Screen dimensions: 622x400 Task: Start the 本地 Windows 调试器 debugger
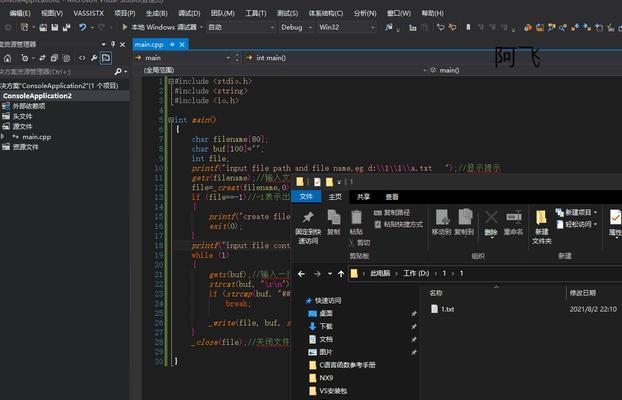point(160,27)
